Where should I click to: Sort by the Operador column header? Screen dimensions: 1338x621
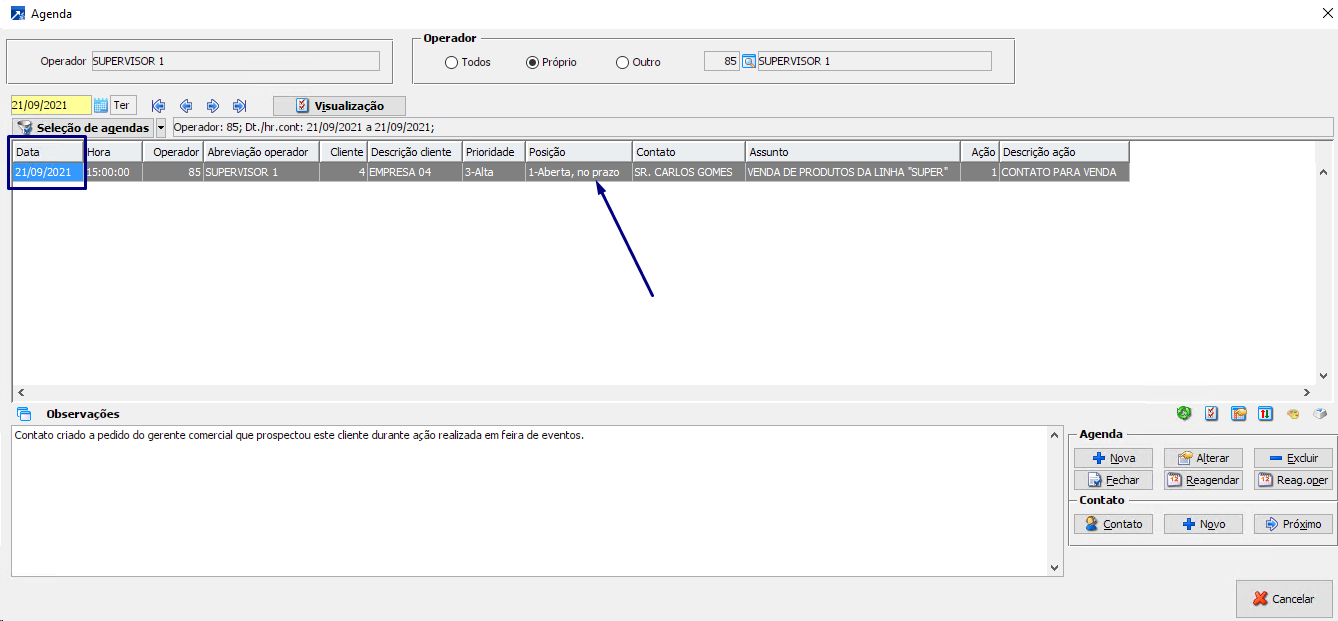tap(172, 152)
